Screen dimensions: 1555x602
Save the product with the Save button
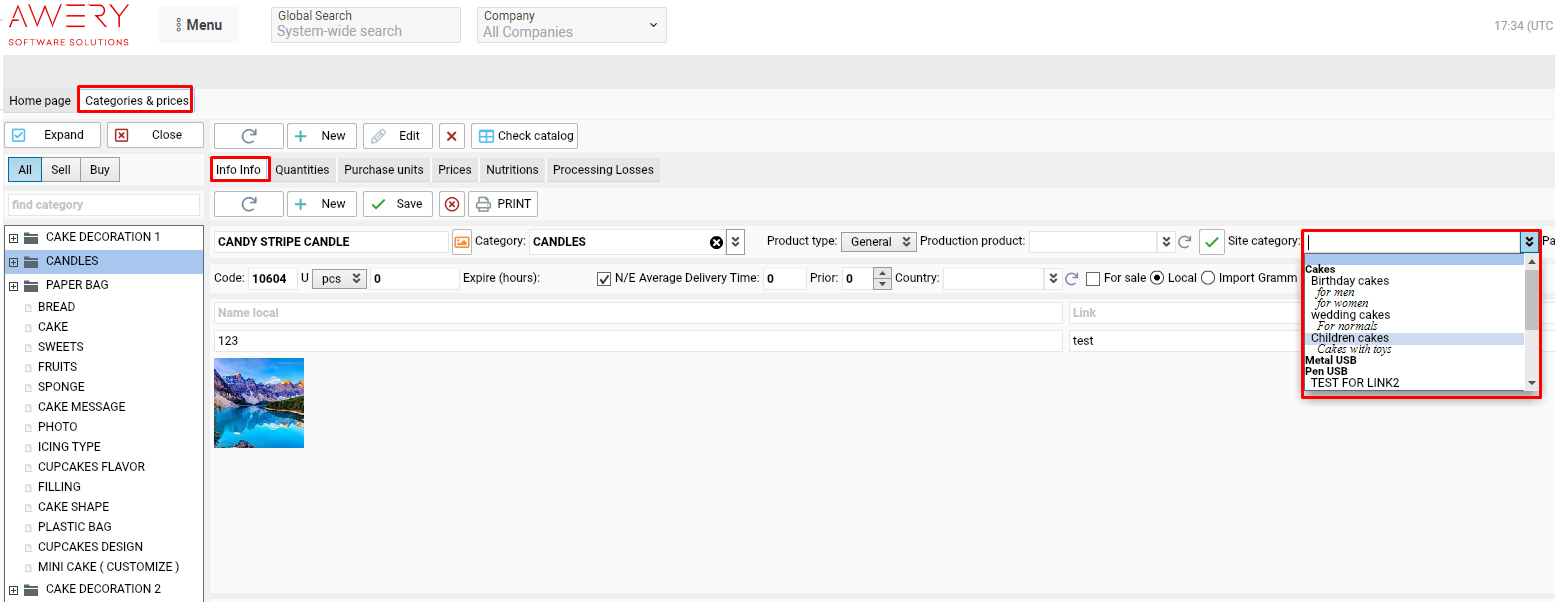(x=397, y=203)
